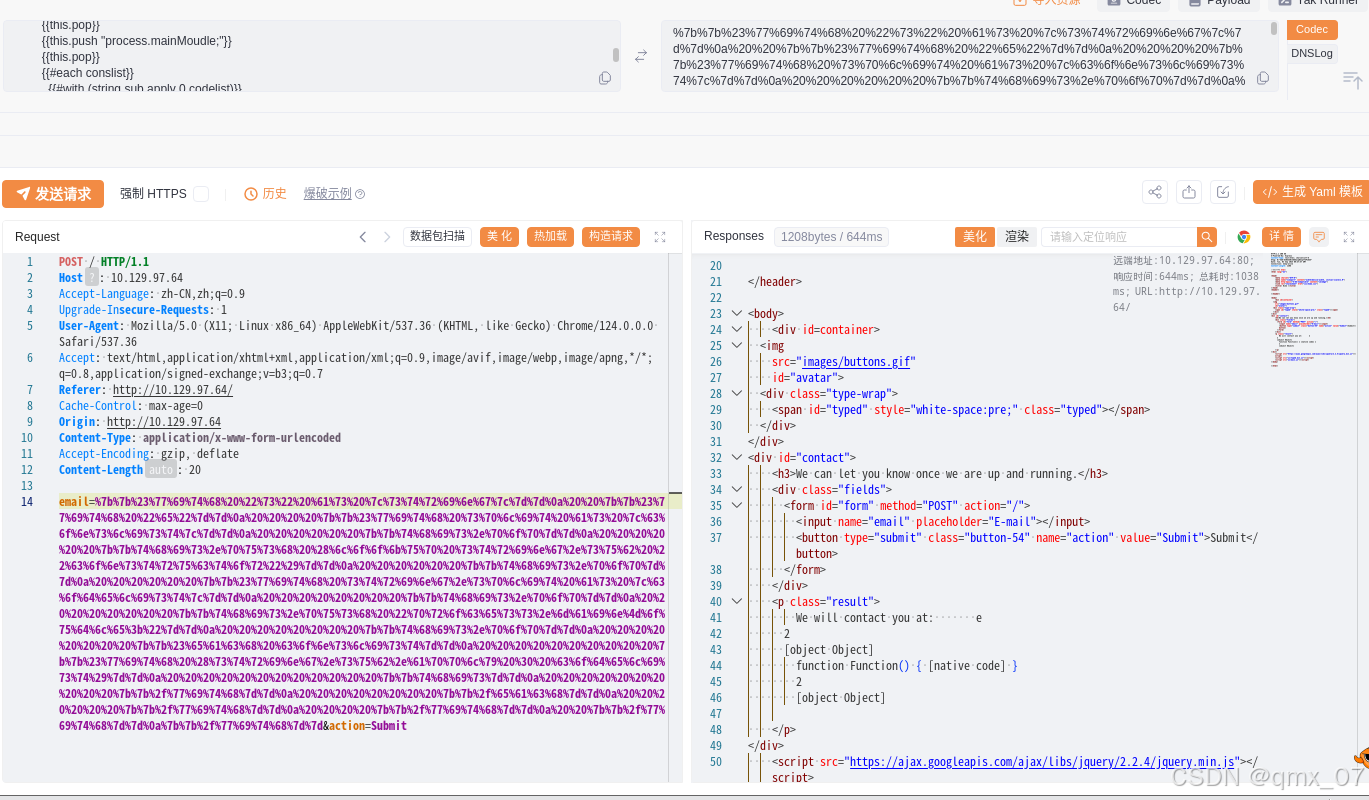Open images/buttons.gif link in response
The width and height of the screenshot is (1369, 800).
tap(858, 362)
